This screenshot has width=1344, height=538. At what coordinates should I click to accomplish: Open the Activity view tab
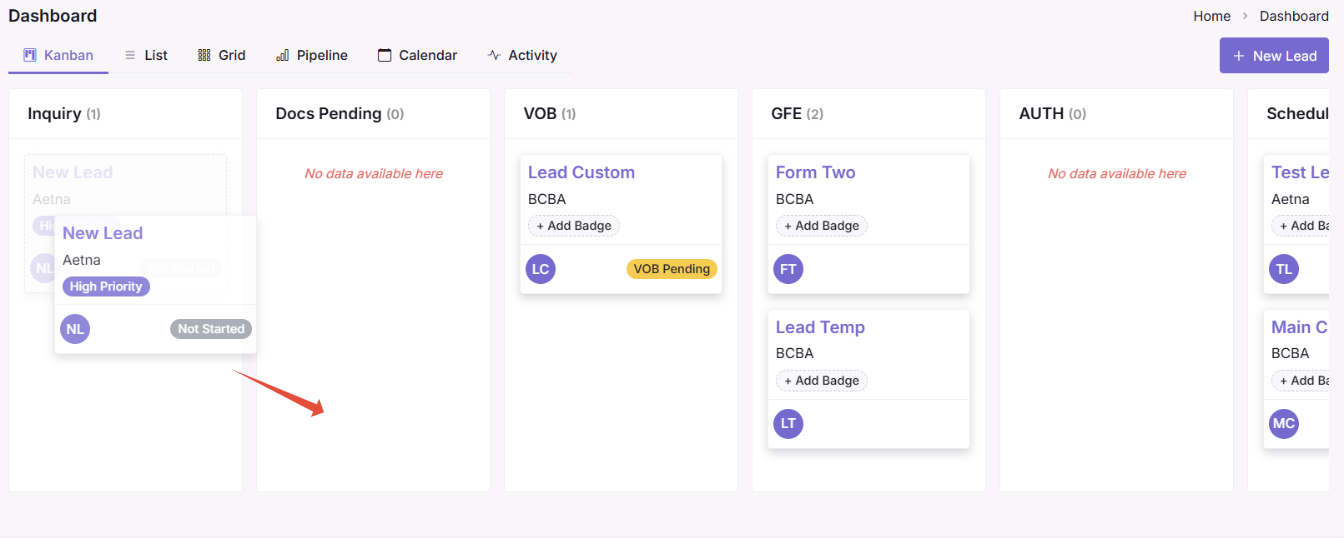click(x=522, y=55)
